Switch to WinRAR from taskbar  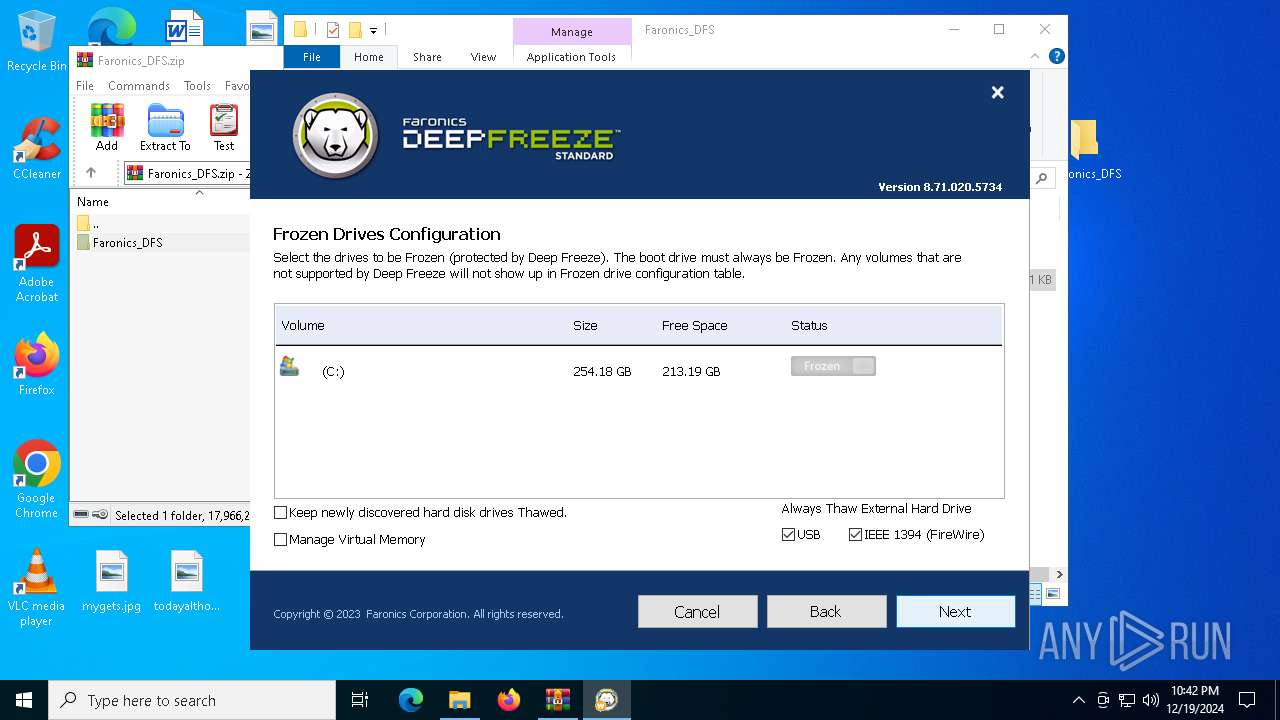click(x=557, y=700)
